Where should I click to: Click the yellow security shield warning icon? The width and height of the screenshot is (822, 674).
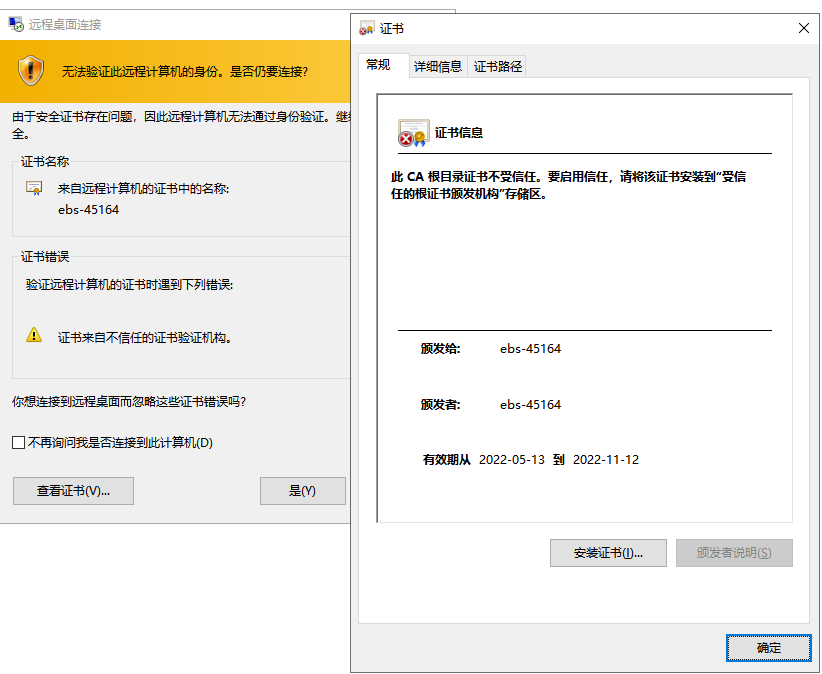pyautogui.click(x=31, y=70)
